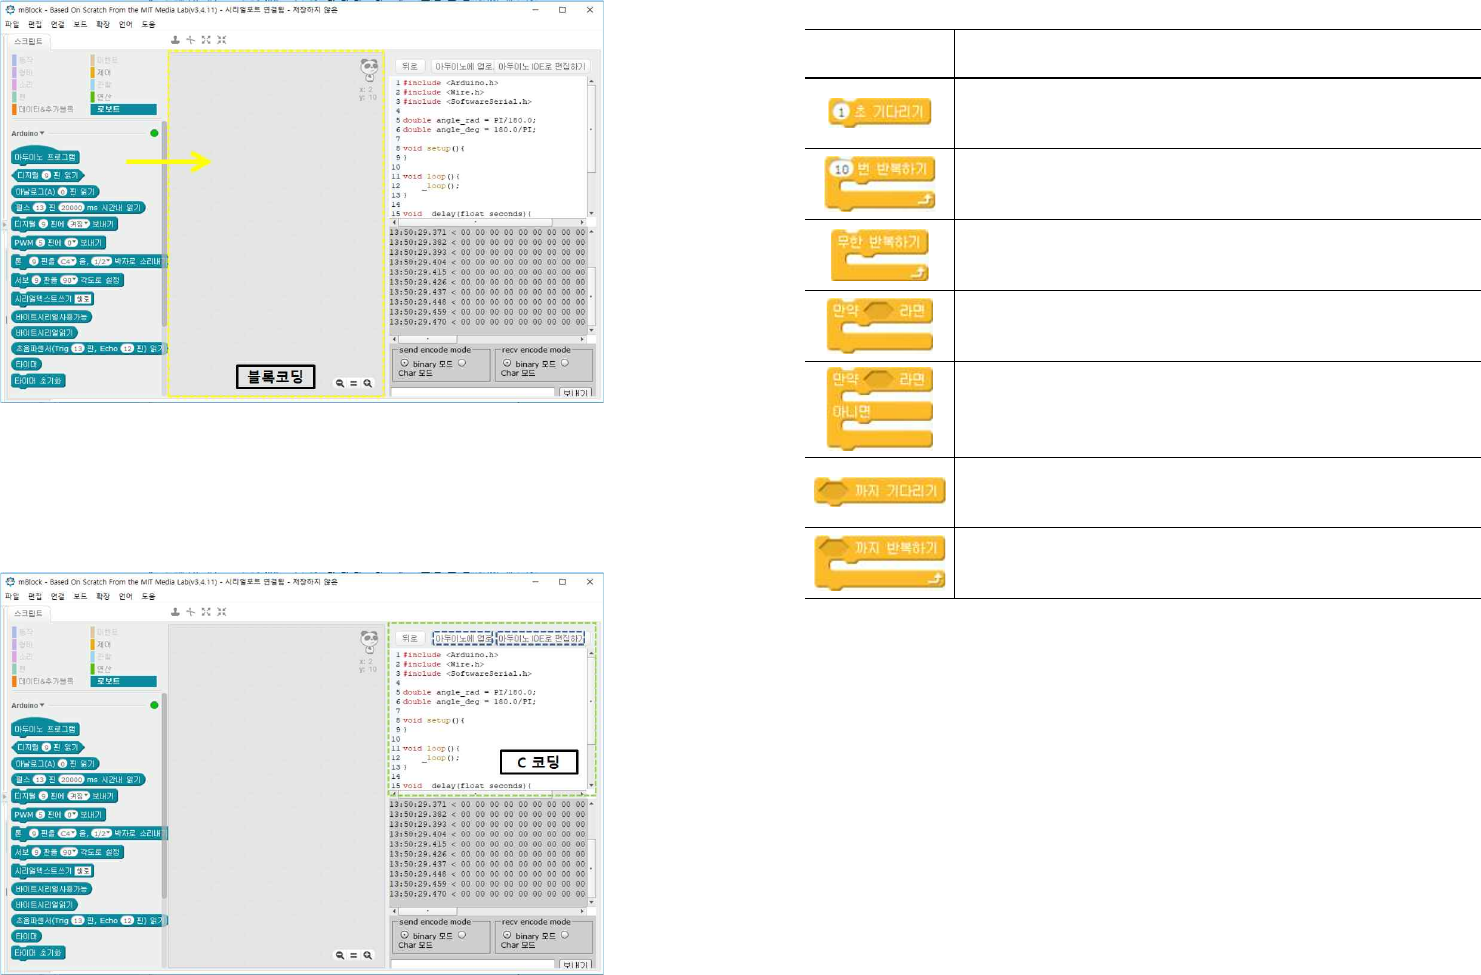Select the Grow sprite tool, lower mBlock window
Viewport: 1481px width, 975px height.
pyautogui.click(x=206, y=612)
